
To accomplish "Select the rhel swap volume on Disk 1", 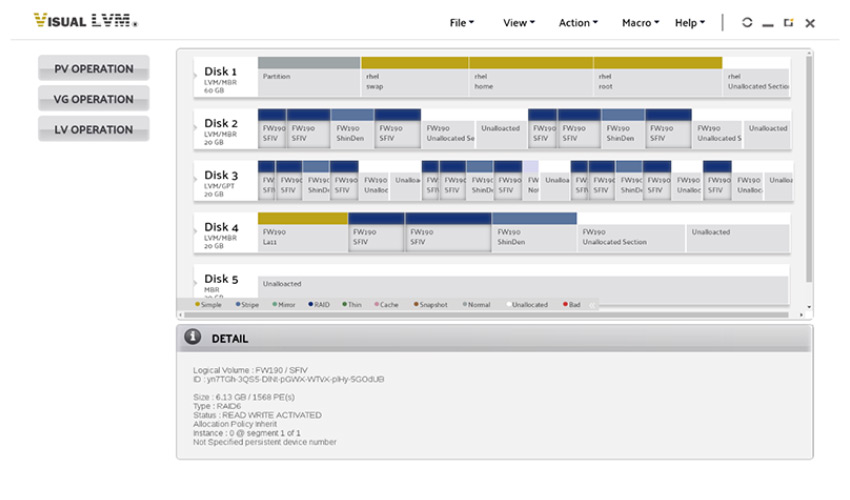I will 414,79.
